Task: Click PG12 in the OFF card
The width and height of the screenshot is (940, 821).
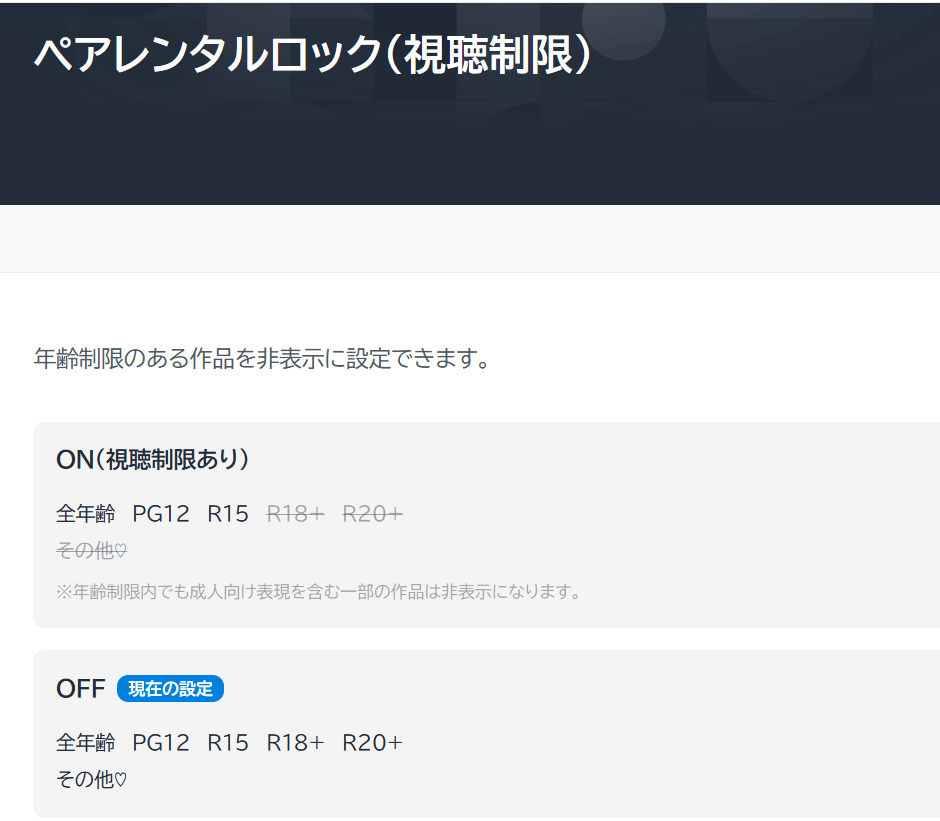Action: 160,743
